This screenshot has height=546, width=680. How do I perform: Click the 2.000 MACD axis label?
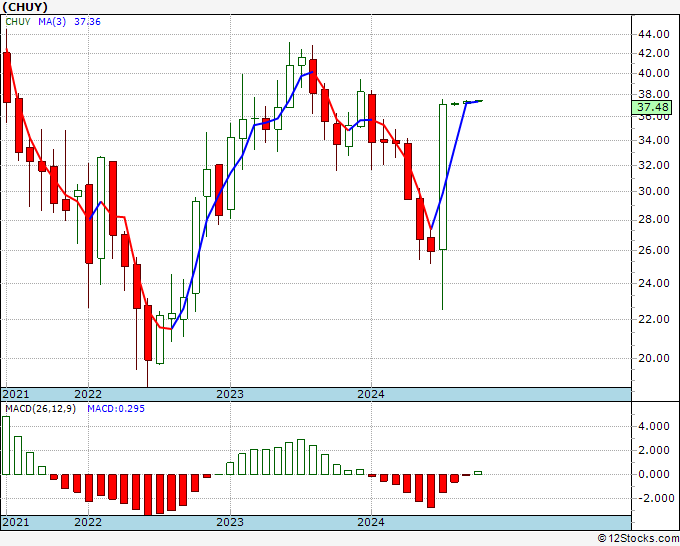pyautogui.click(x=654, y=451)
